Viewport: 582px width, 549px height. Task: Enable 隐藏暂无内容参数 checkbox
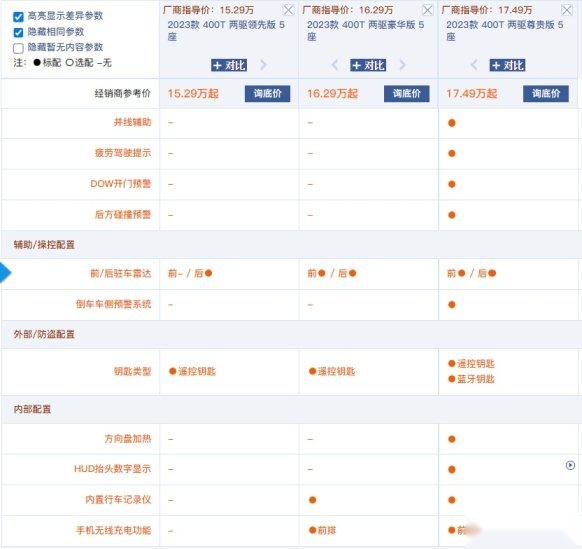point(18,48)
